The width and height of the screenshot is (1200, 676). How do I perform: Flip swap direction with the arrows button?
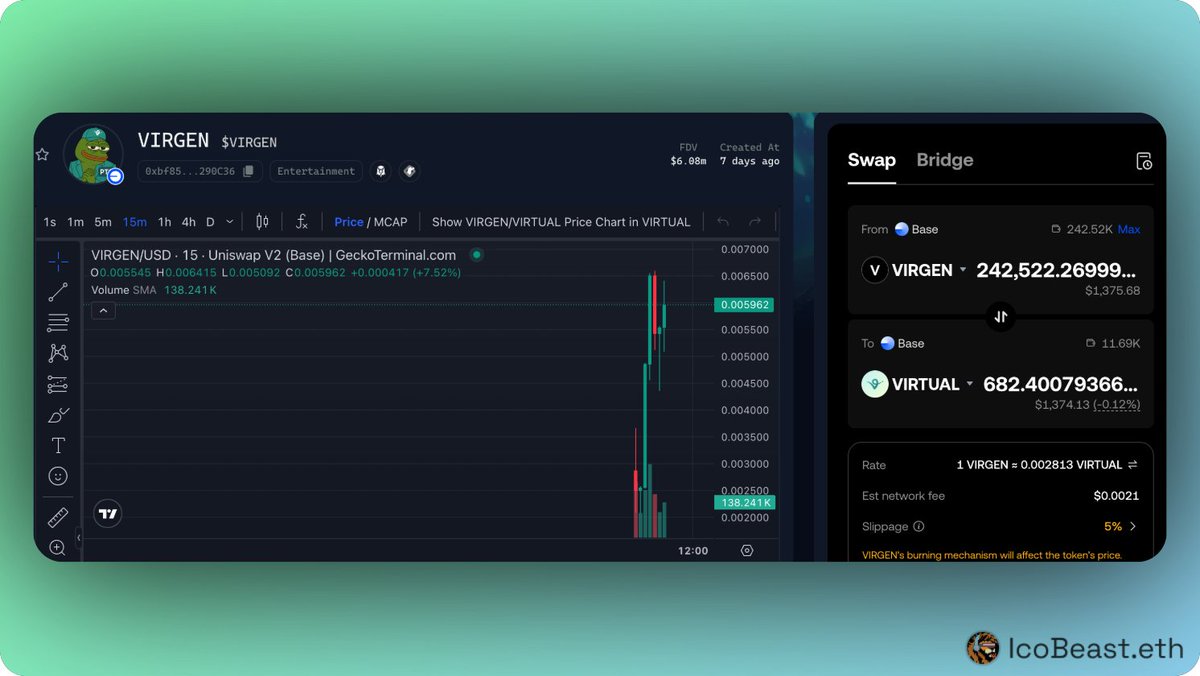(x=1001, y=317)
